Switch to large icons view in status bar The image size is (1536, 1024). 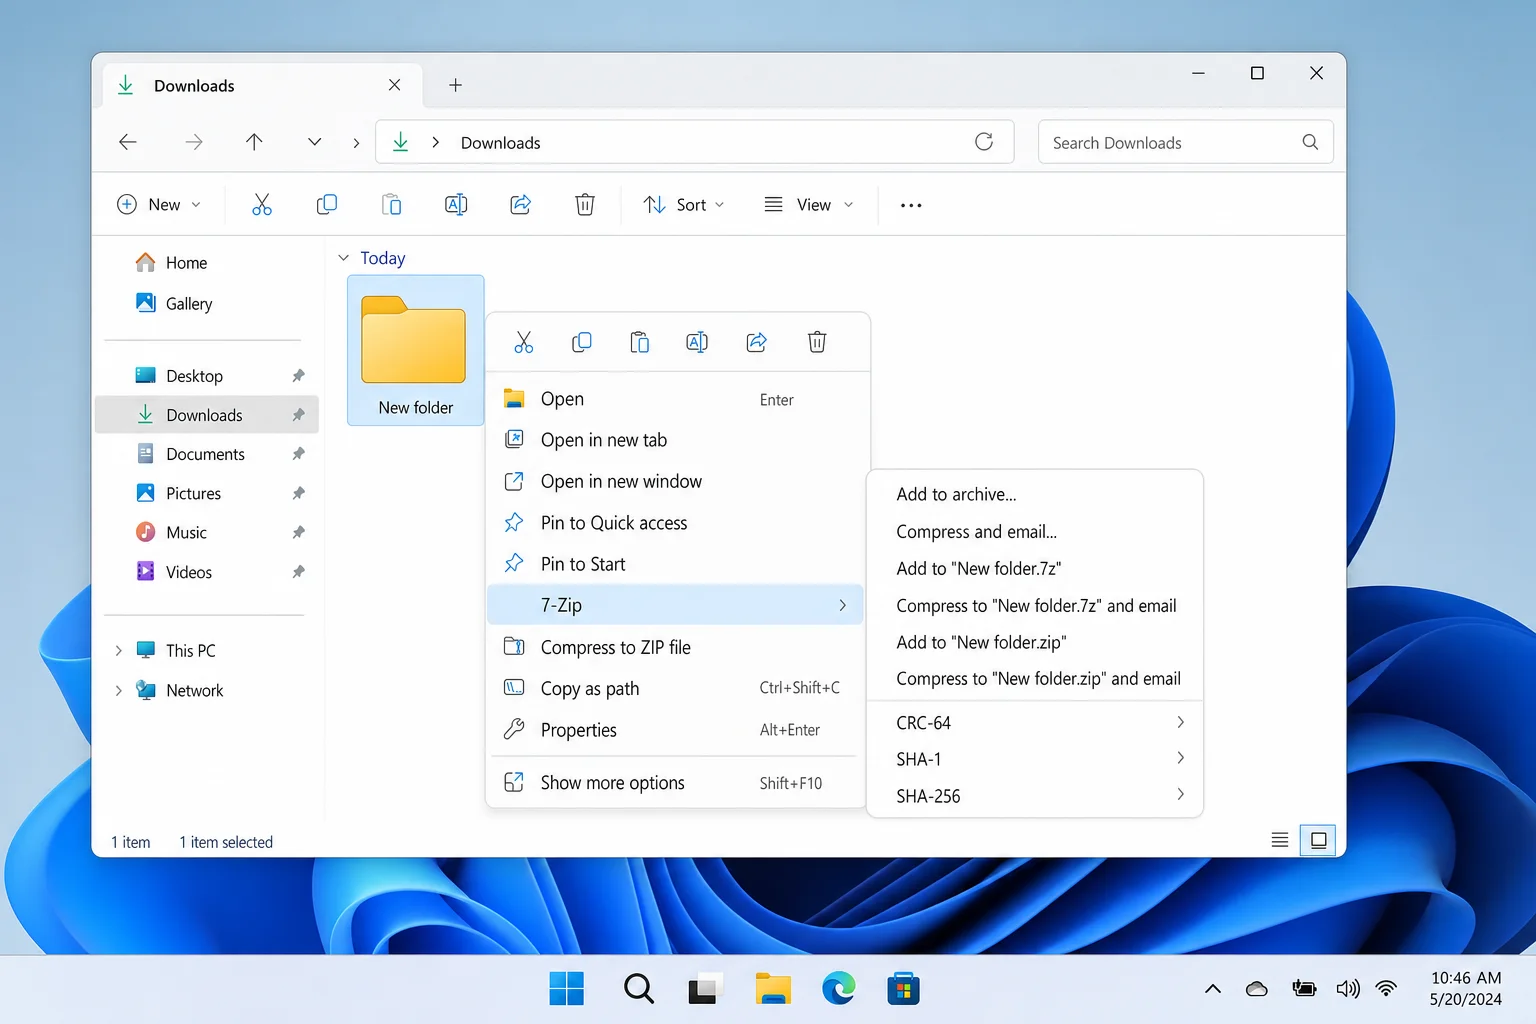(1318, 841)
